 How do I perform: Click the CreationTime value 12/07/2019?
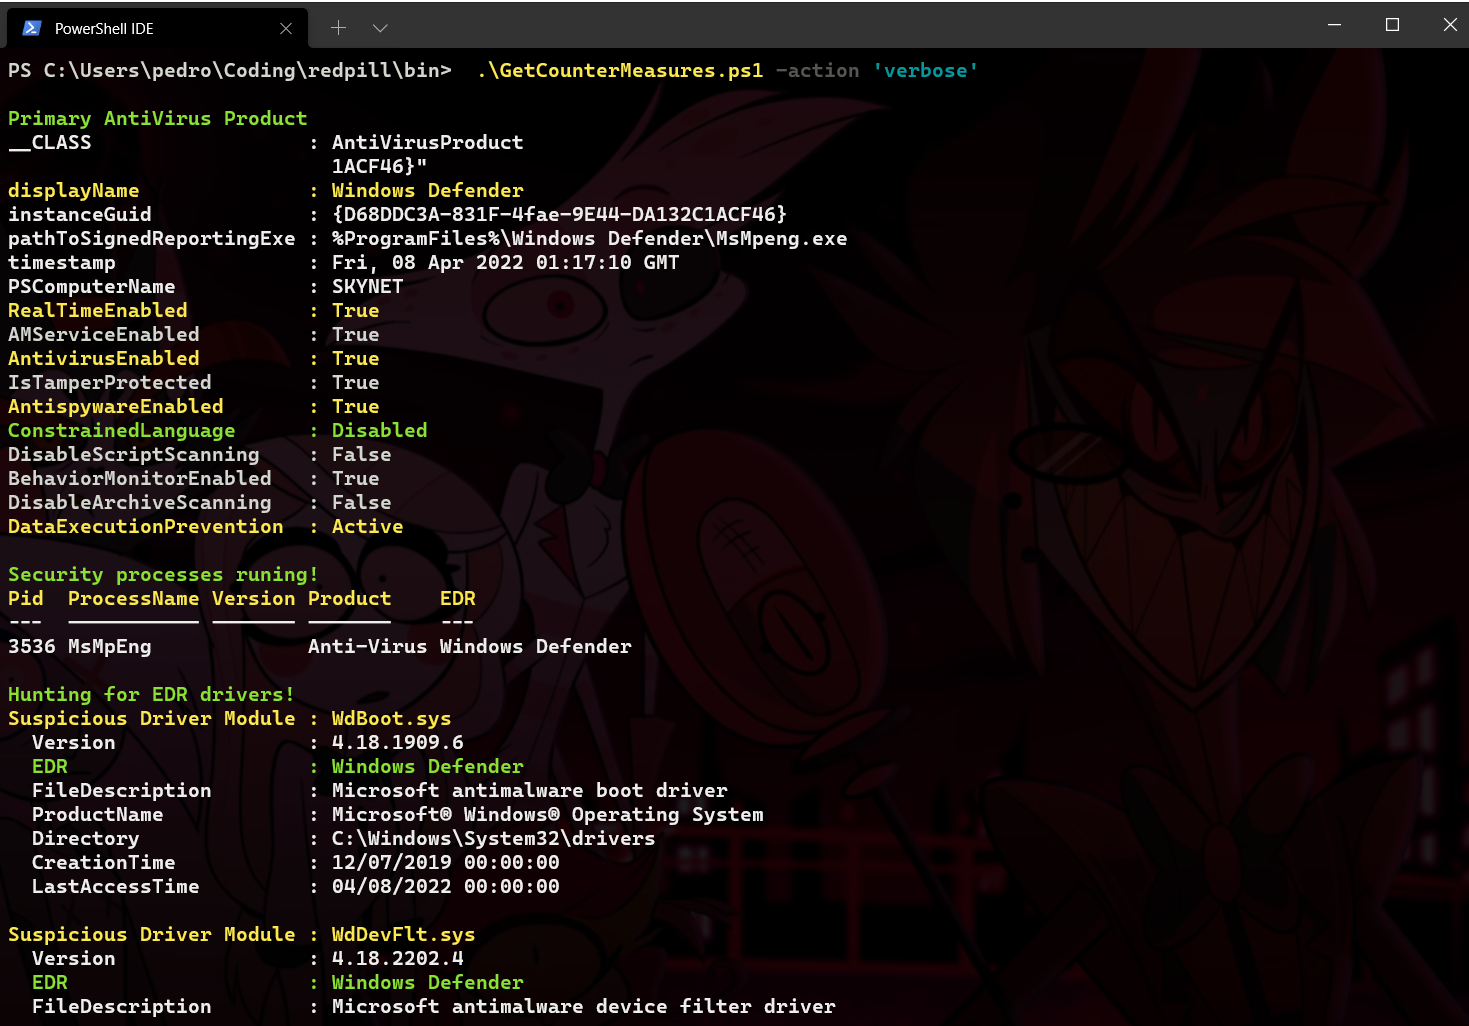(x=445, y=863)
